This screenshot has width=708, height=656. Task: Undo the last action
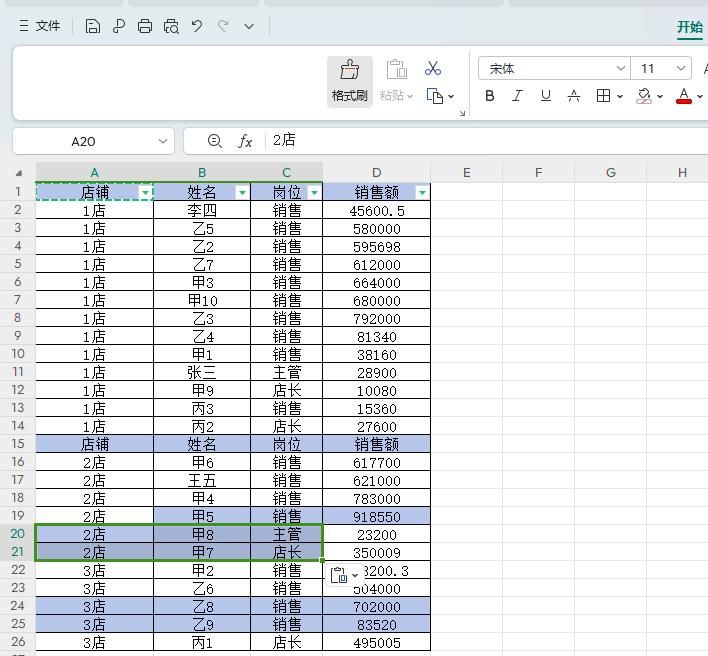click(197, 27)
